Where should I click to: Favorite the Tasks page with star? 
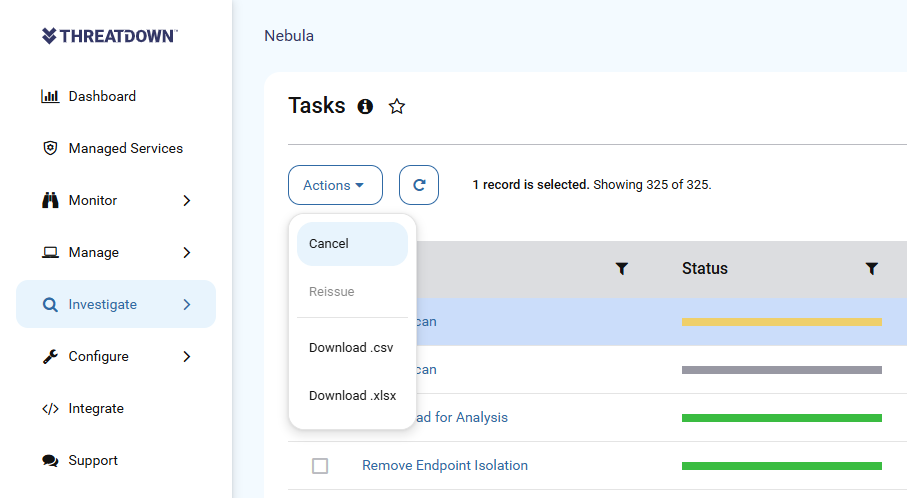[397, 106]
